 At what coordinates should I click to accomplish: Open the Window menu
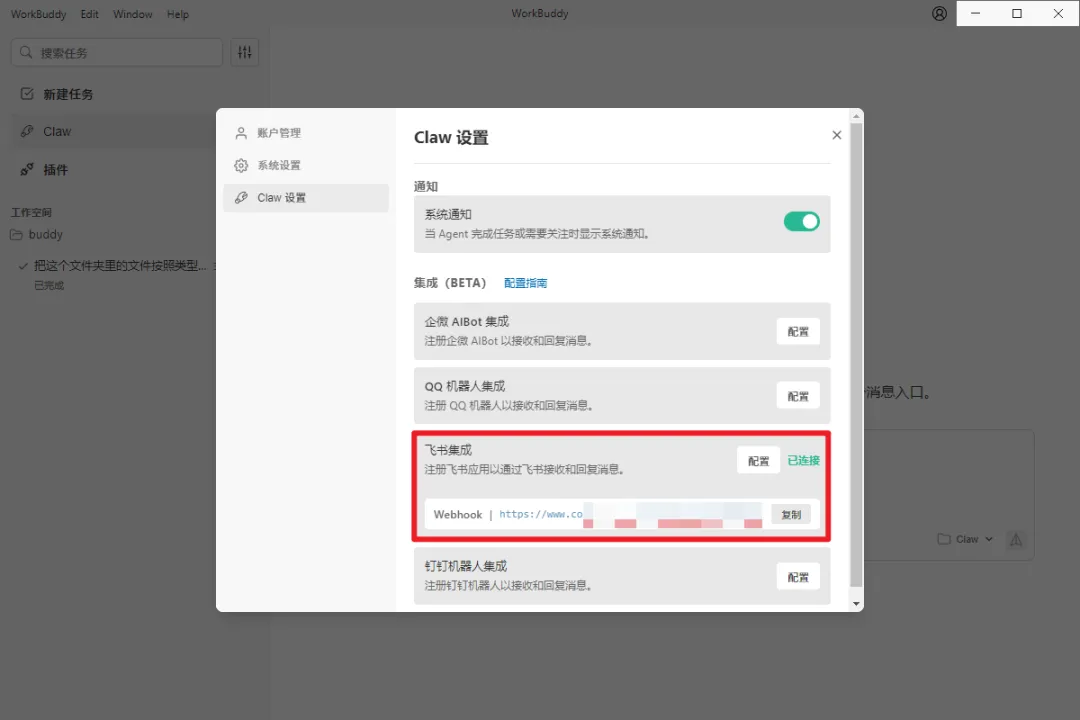[133, 14]
